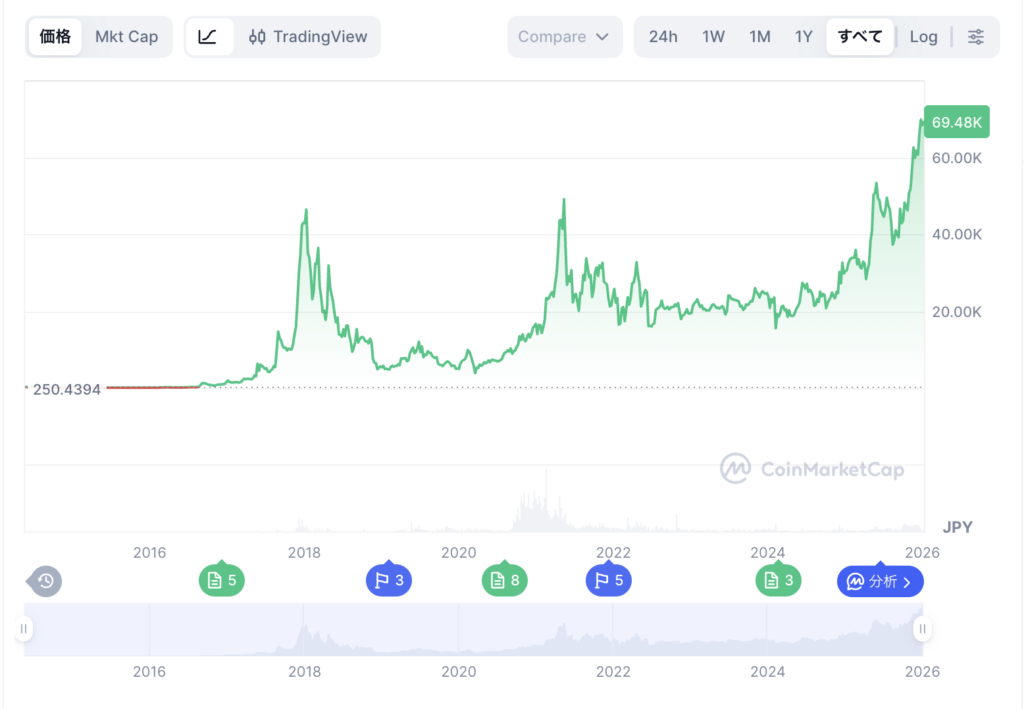Toggle Log scale on the chart

pos(923,37)
